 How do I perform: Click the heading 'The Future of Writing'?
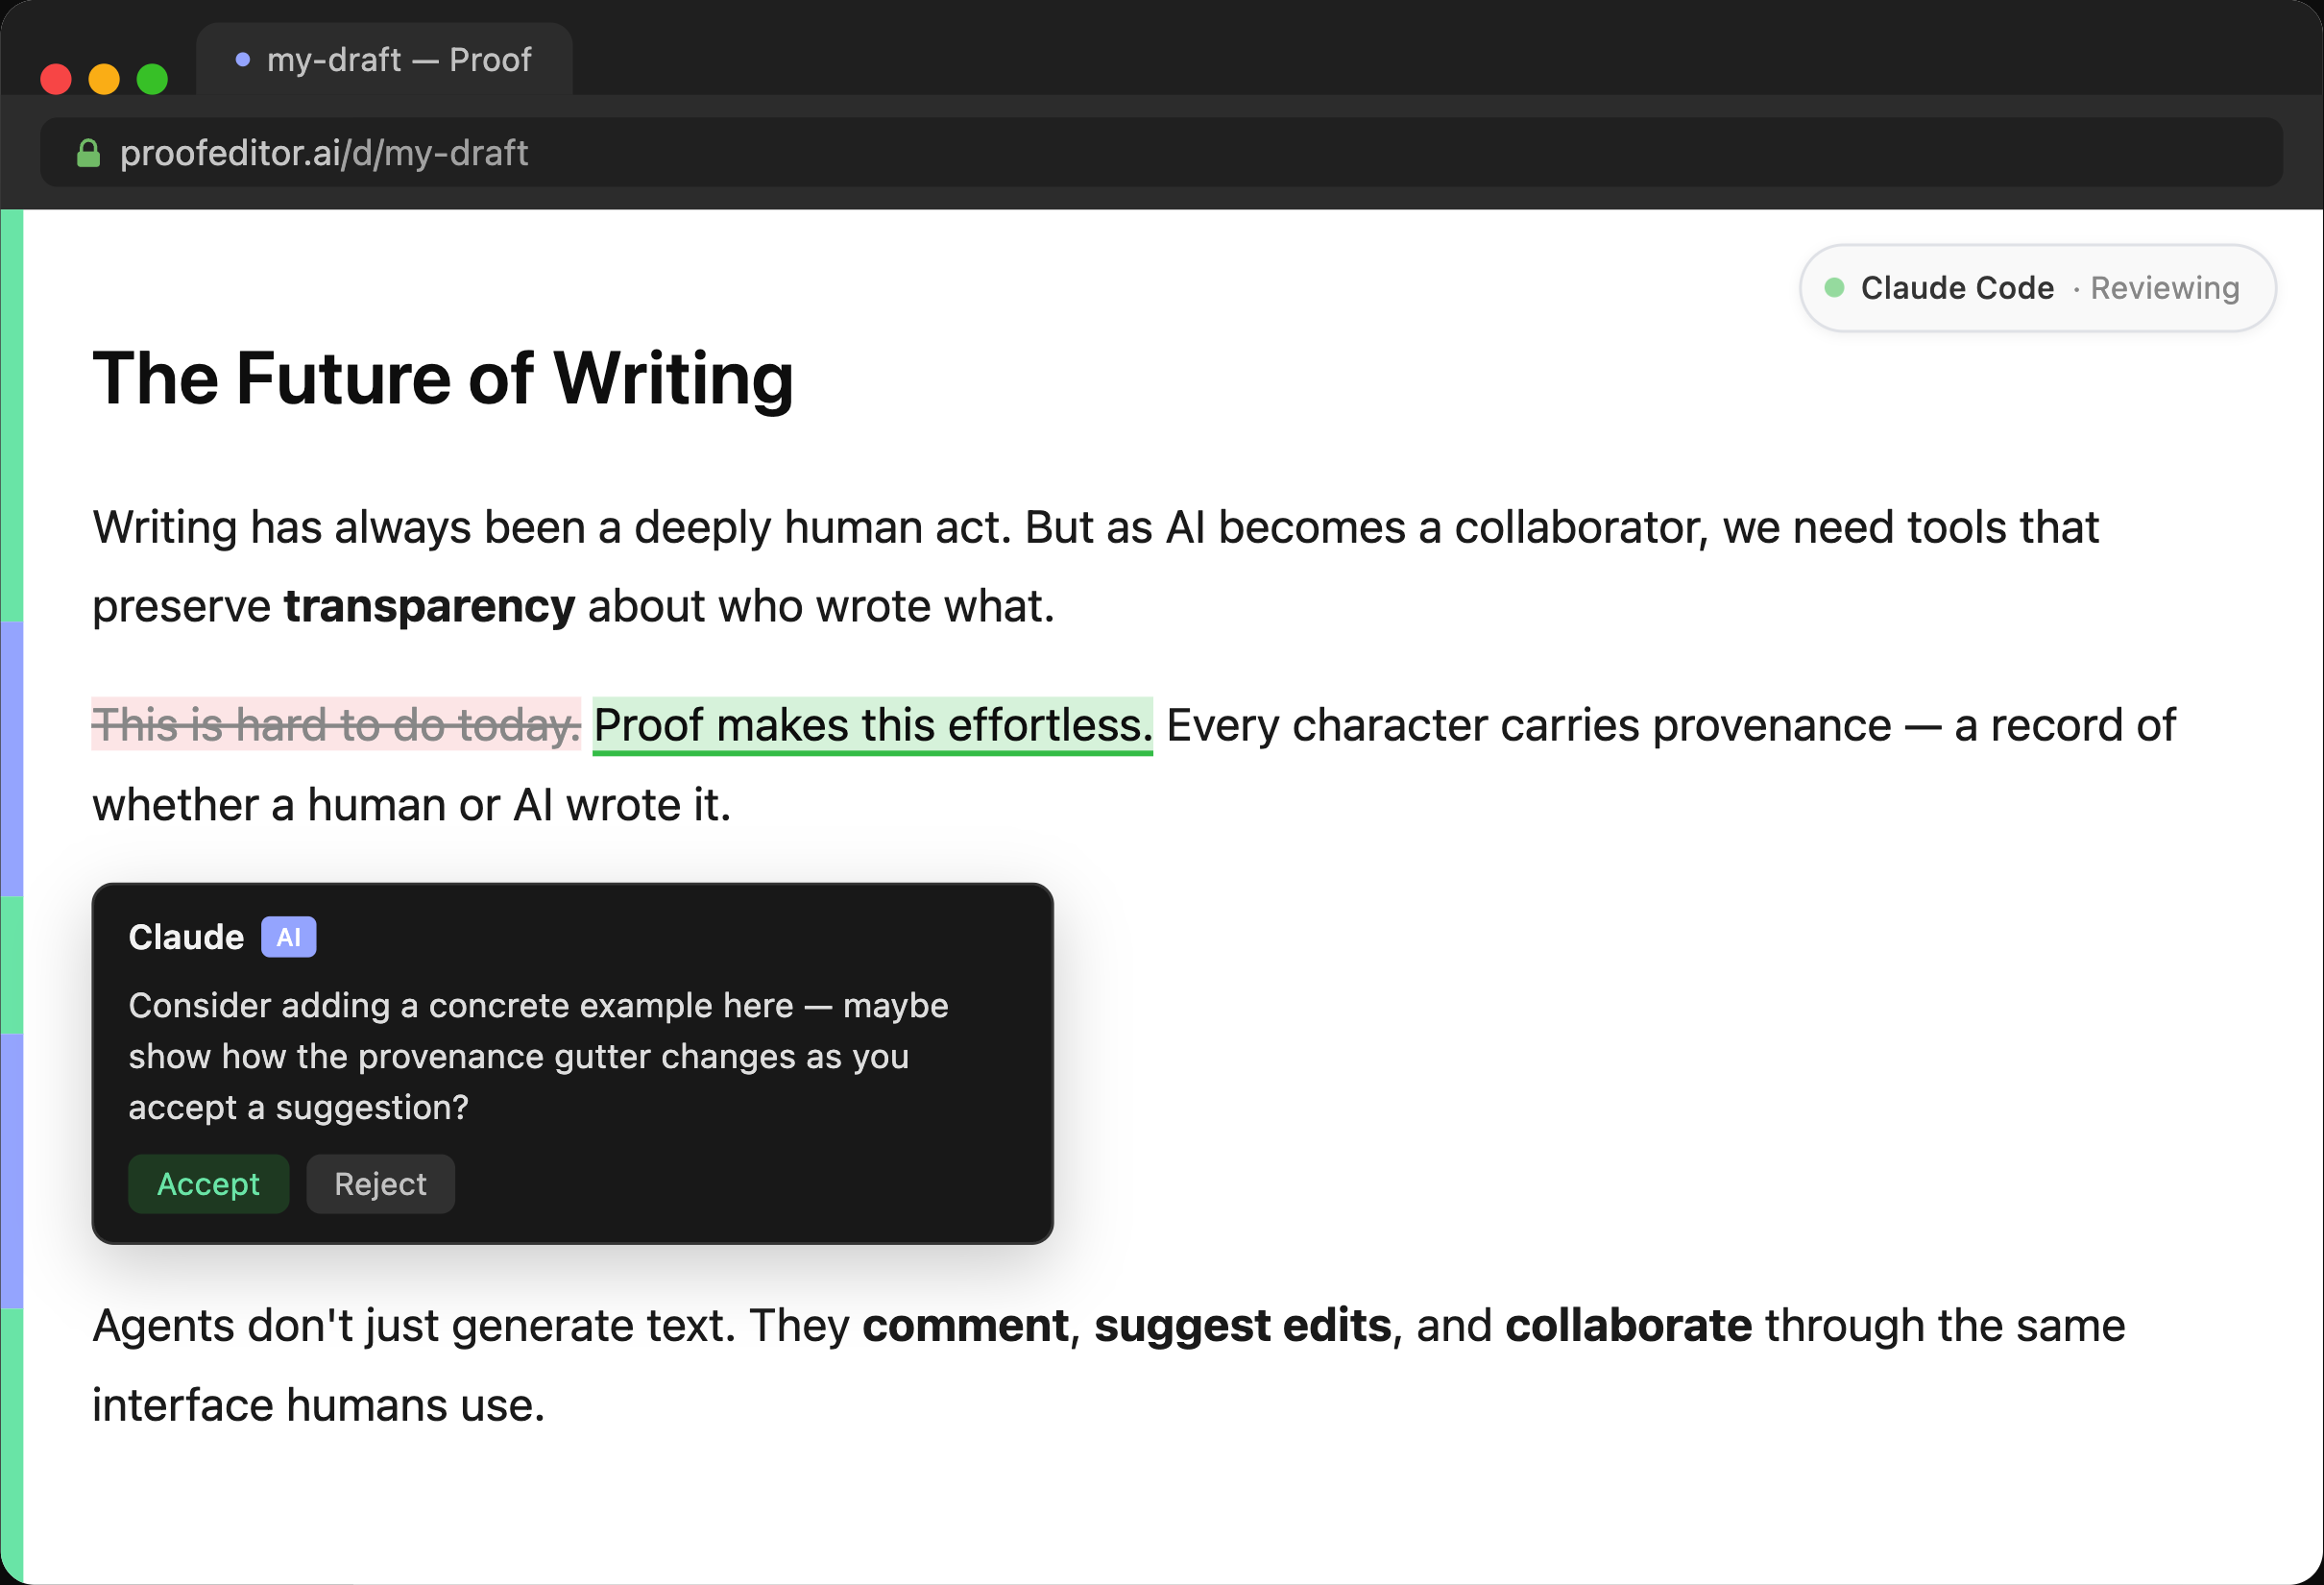(x=443, y=379)
